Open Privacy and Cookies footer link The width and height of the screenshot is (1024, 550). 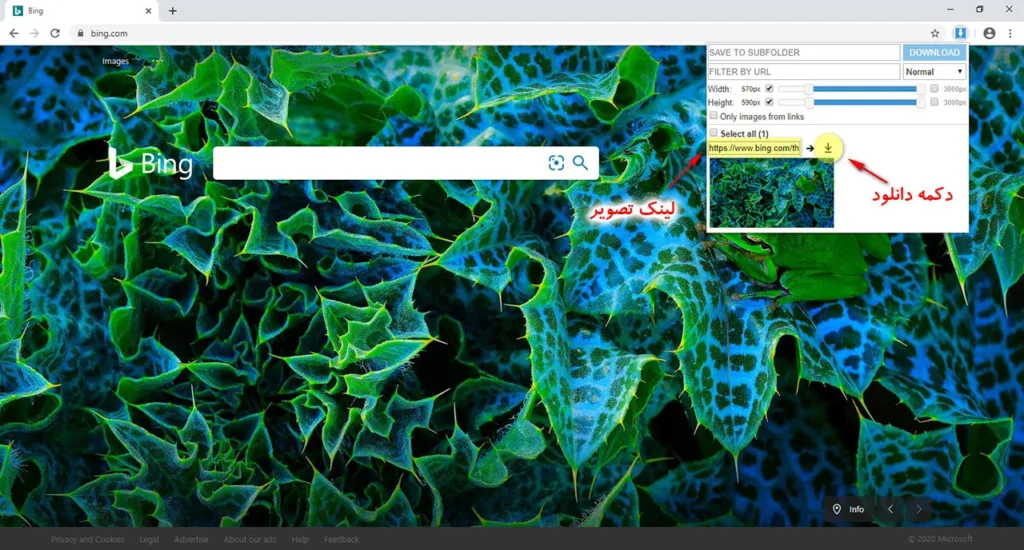[88, 540]
